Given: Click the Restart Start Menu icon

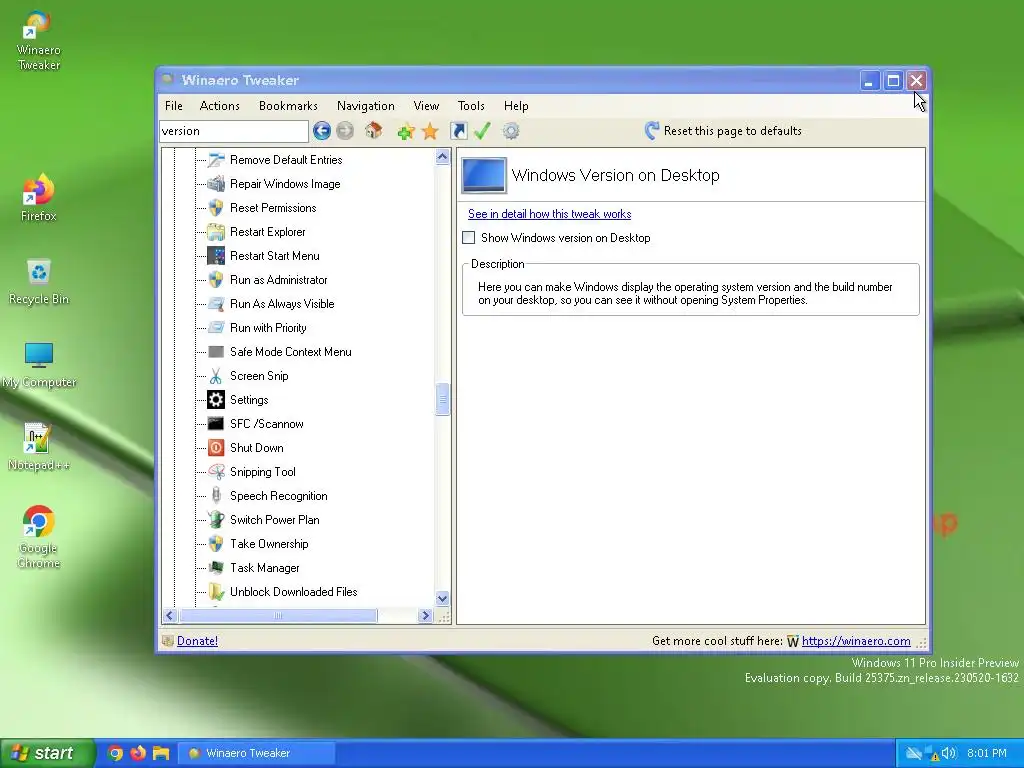Looking at the screenshot, I should pos(216,256).
